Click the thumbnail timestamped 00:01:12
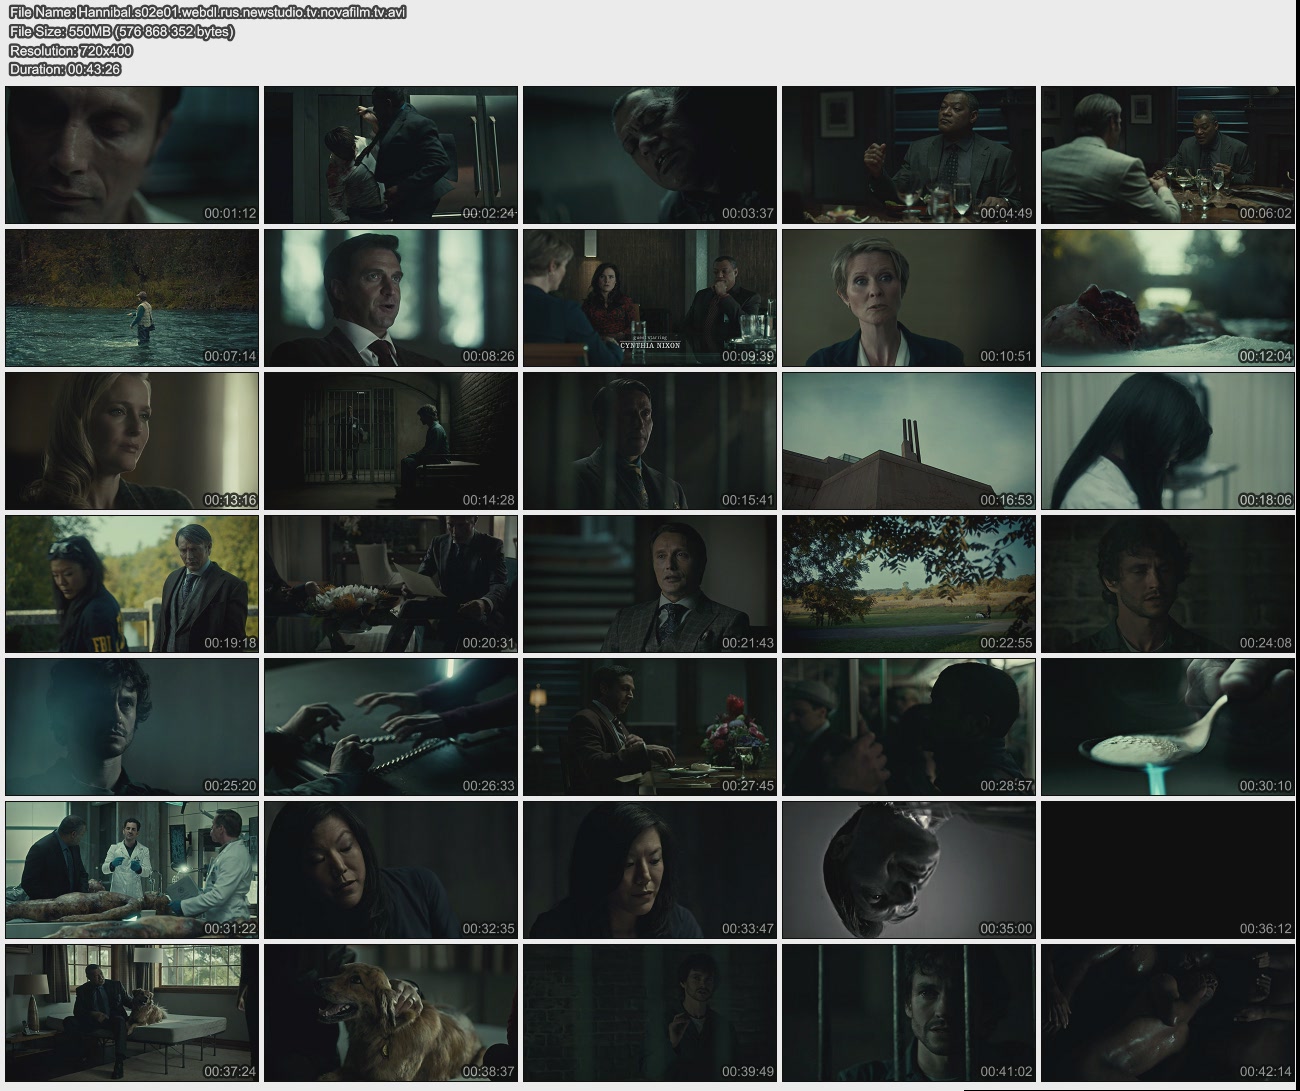The width and height of the screenshot is (1300, 1091). (132, 155)
